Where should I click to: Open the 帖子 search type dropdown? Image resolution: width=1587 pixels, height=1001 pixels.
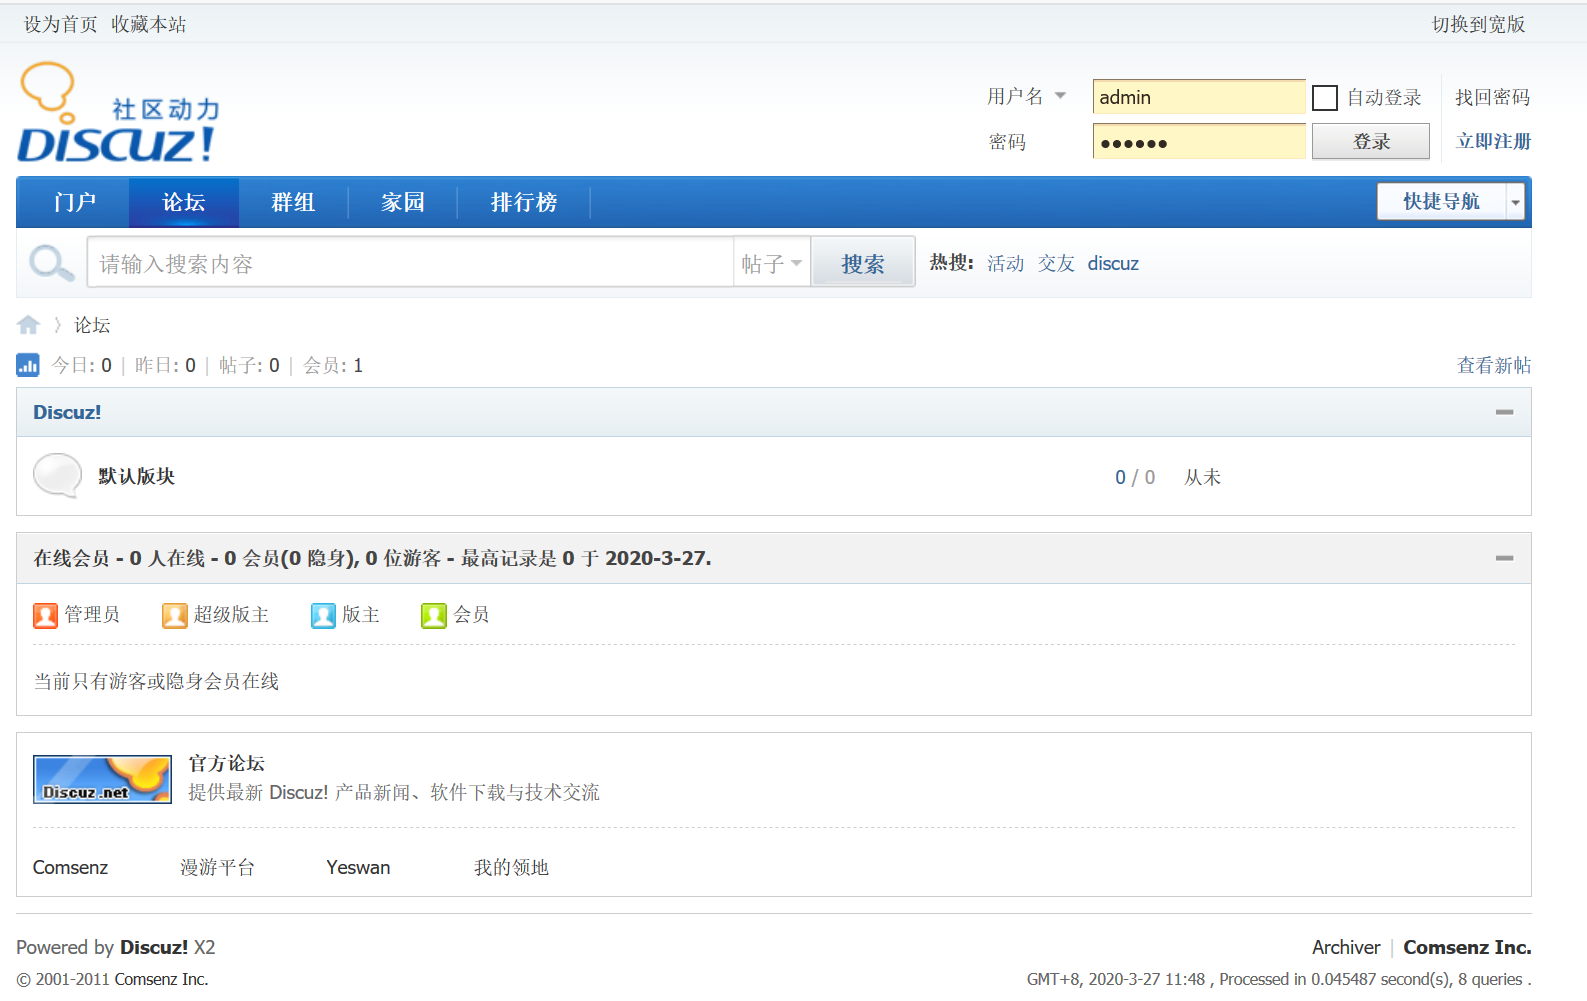coord(772,263)
